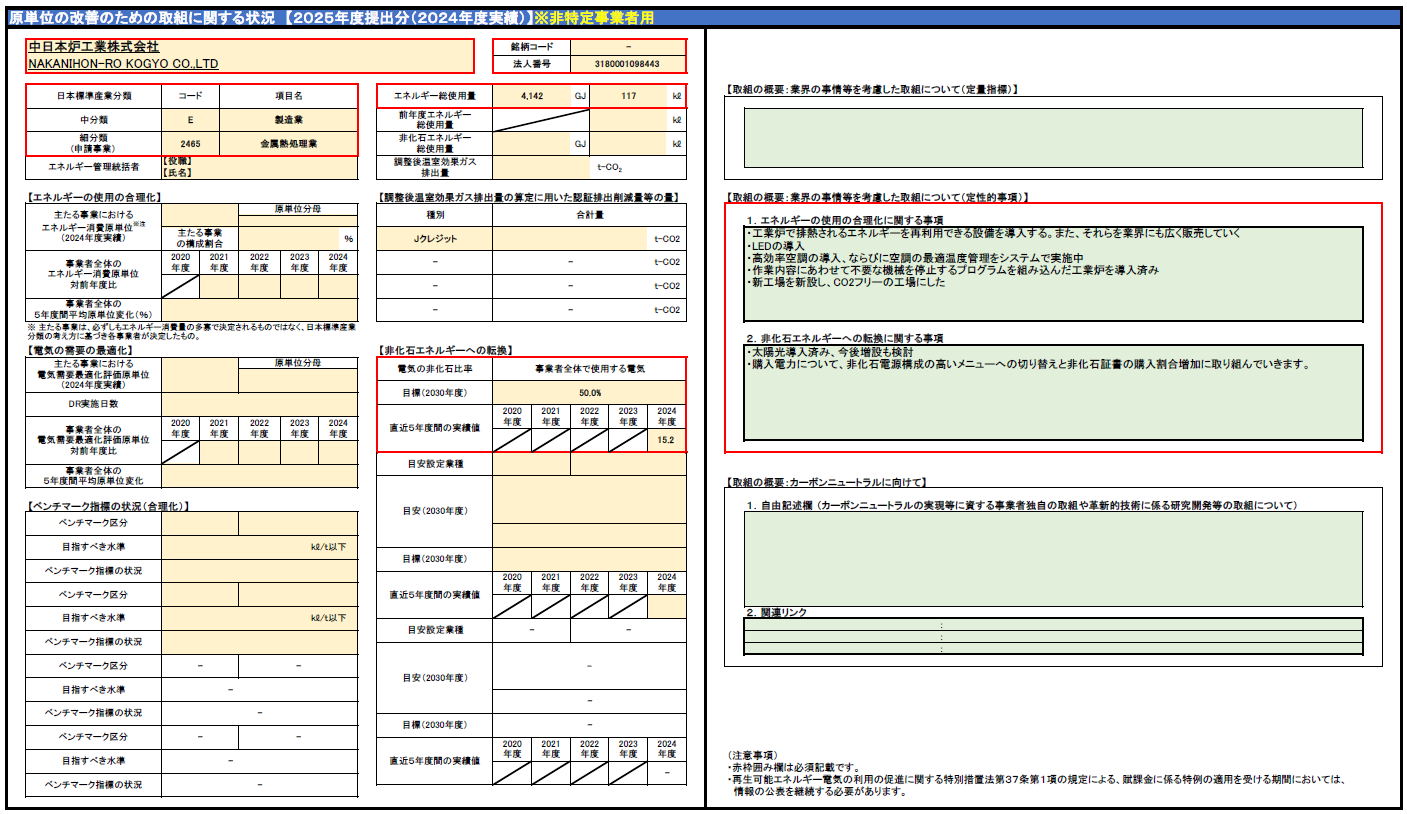
Task: Click the blue title header bar
Action: (x=703, y=18)
